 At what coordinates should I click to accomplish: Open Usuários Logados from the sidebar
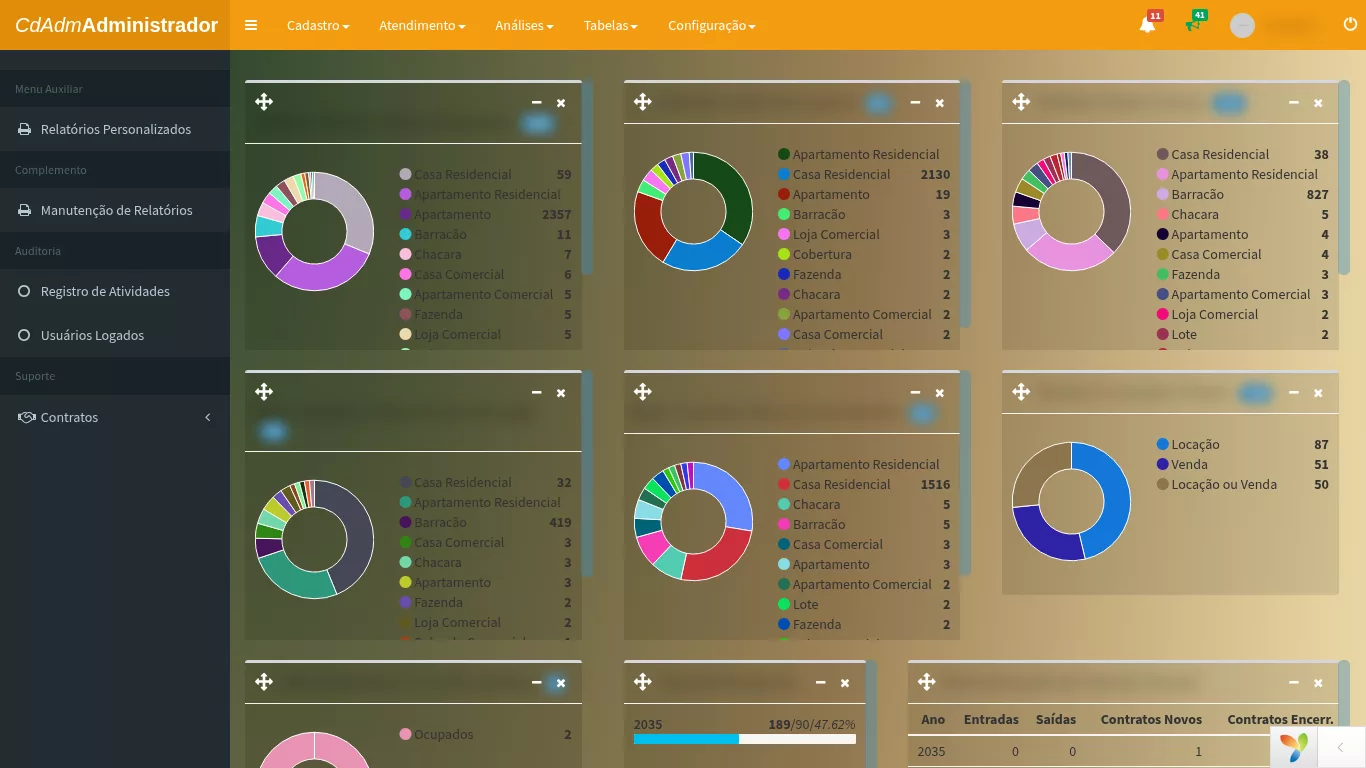coord(115,335)
